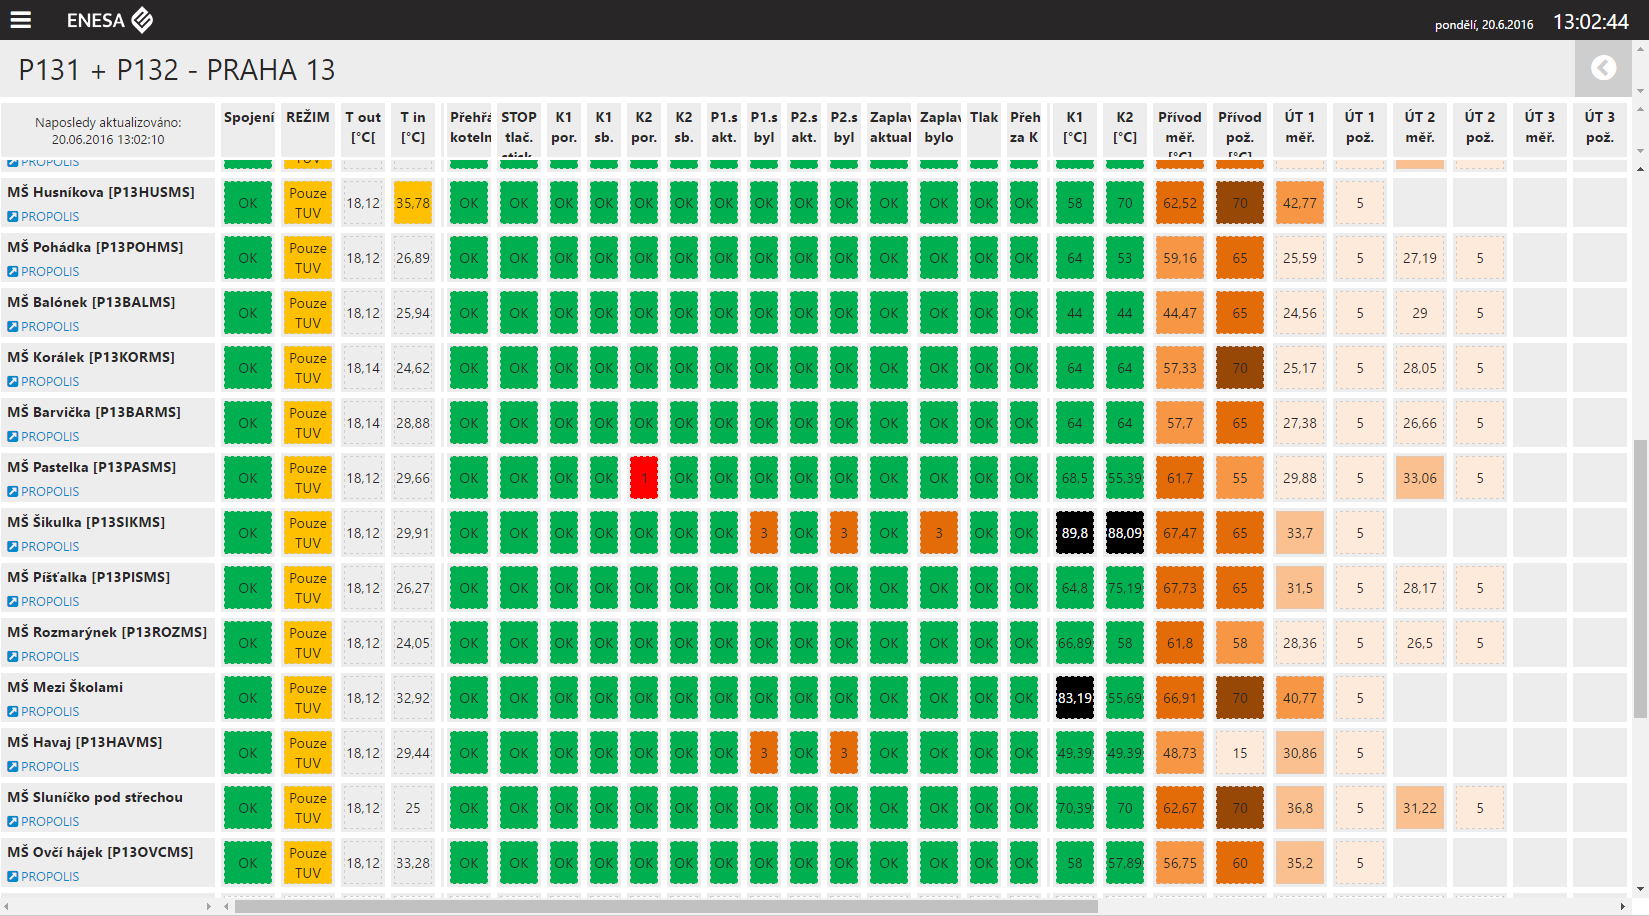Image resolution: width=1649 pixels, height=916 pixels.
Task: Click PROPOLIS icon for MŠ Sluníčko pod střechou
Action: click(13, 821)
